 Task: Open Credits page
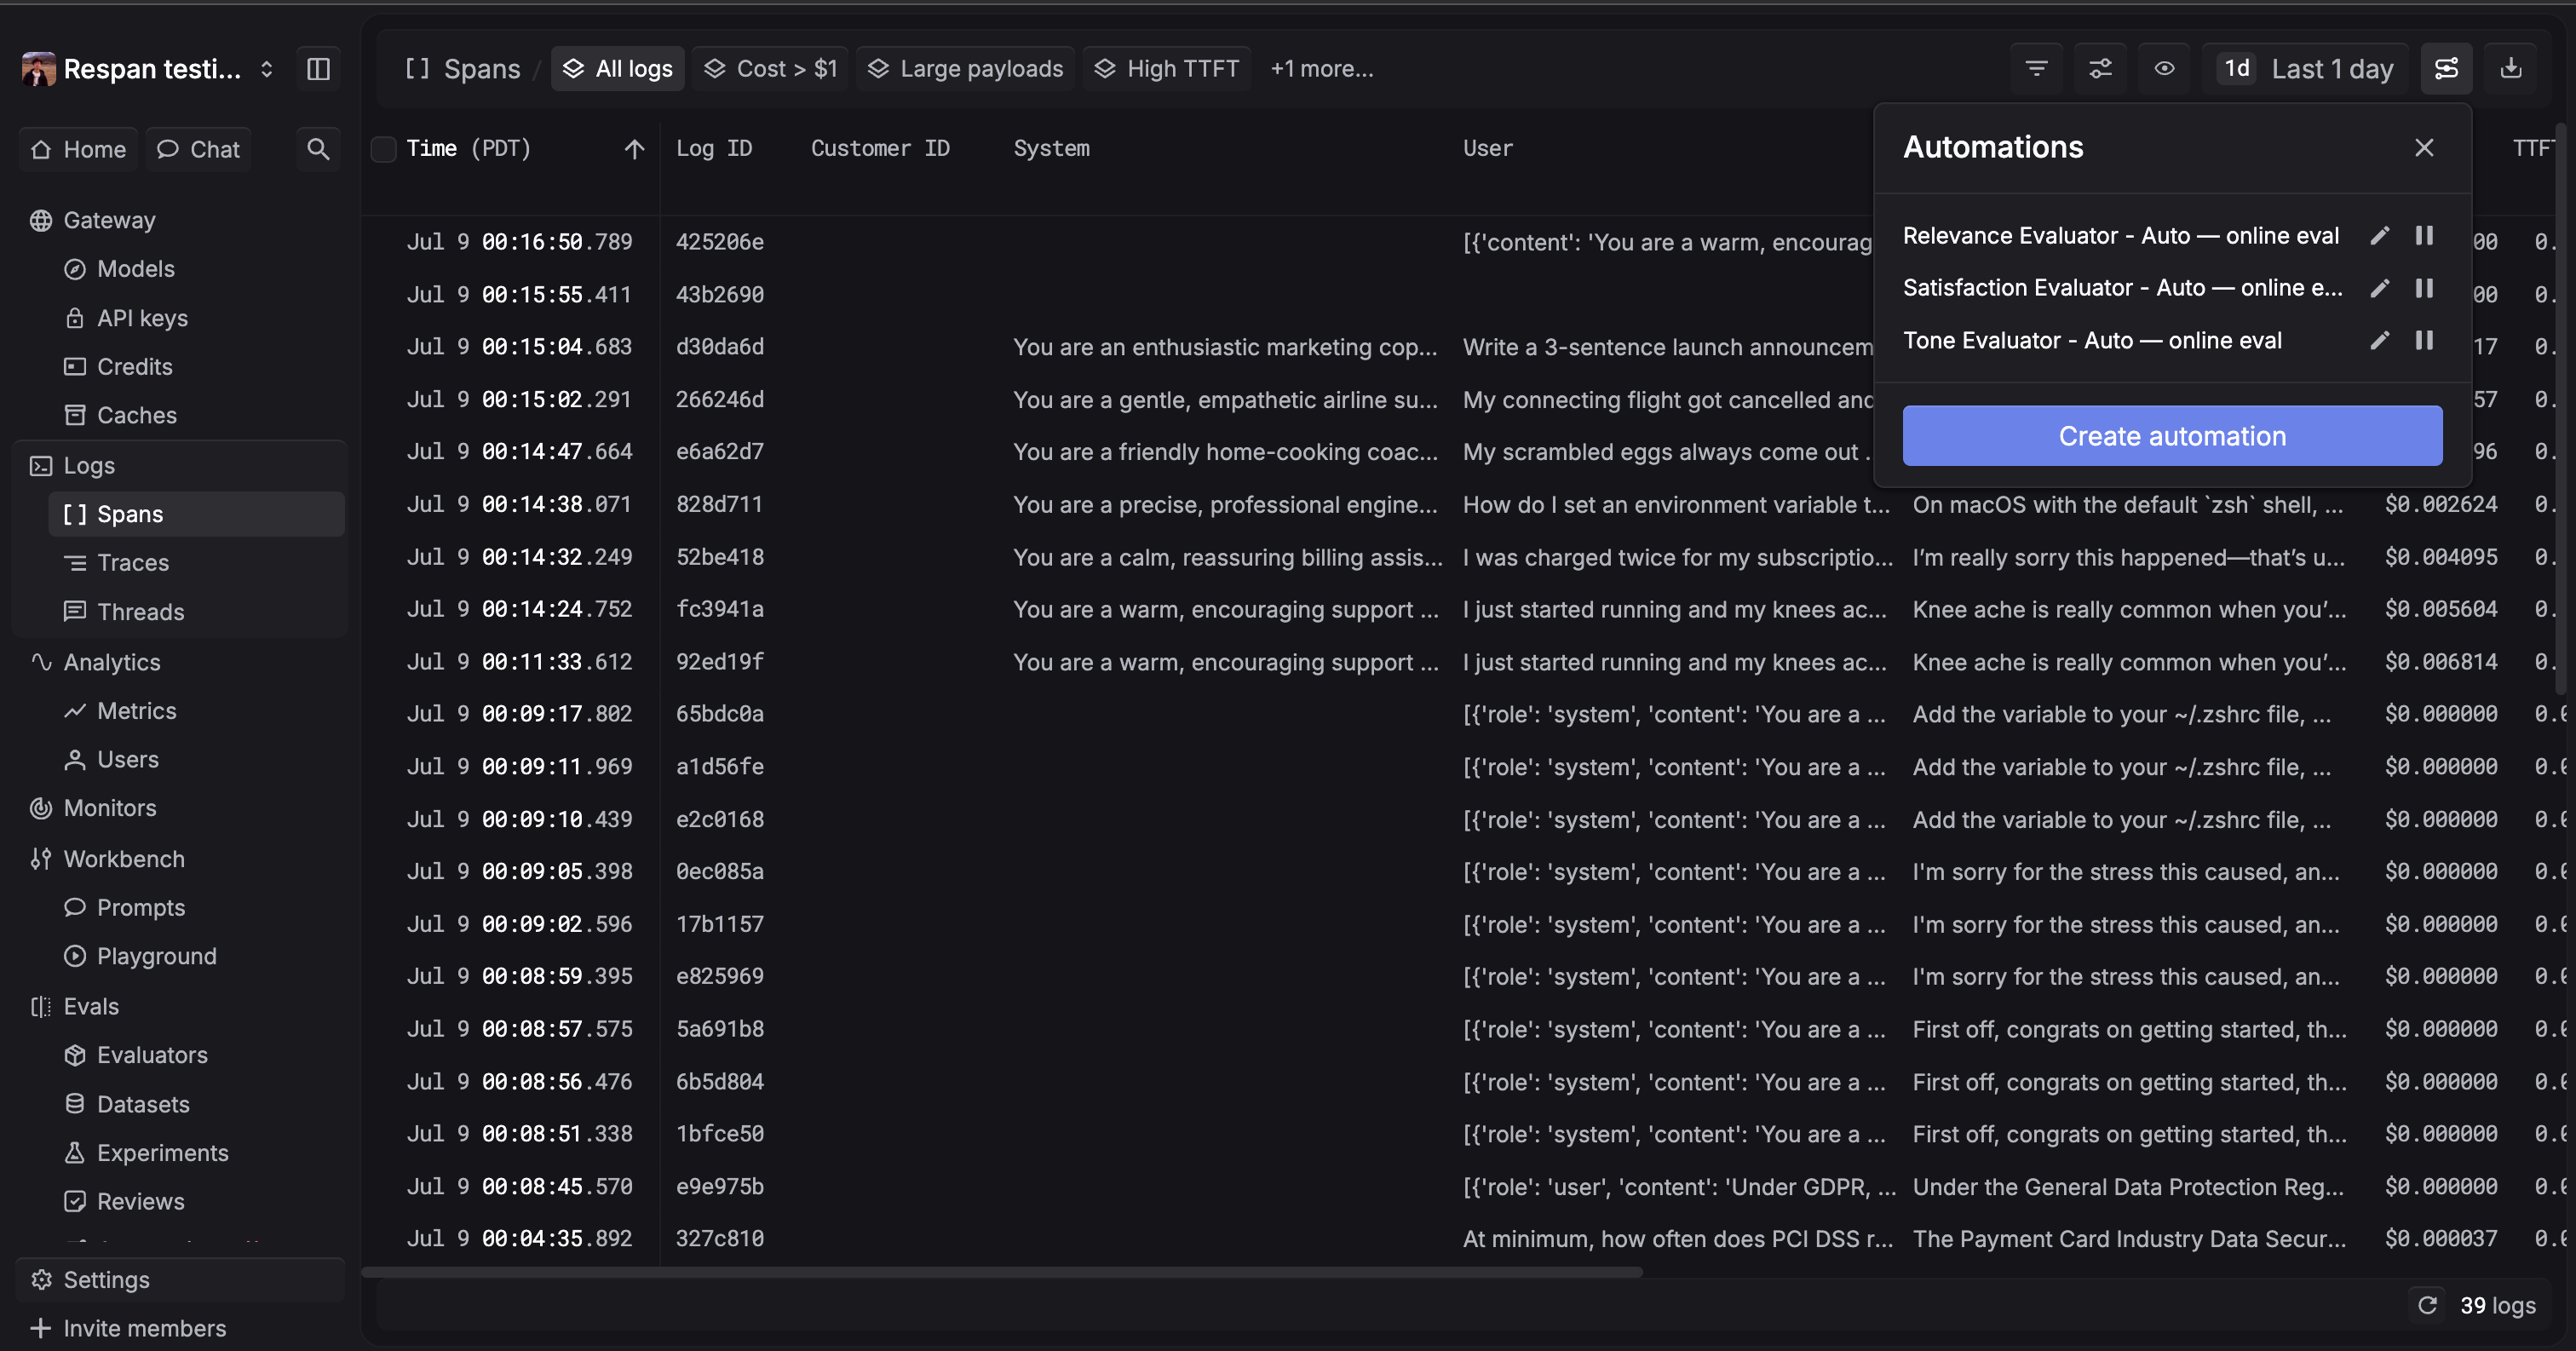coord(134,367)
